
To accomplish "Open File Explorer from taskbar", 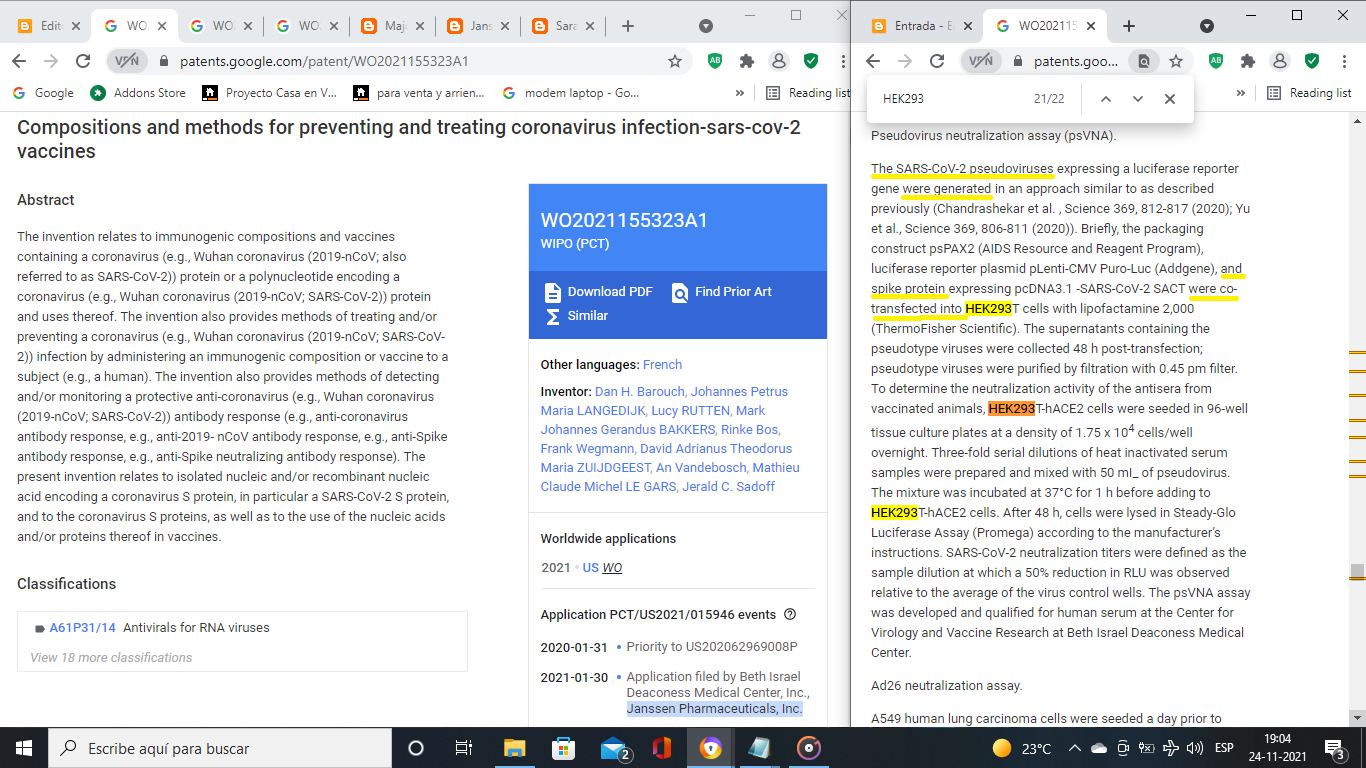I will tap(514, 748).
